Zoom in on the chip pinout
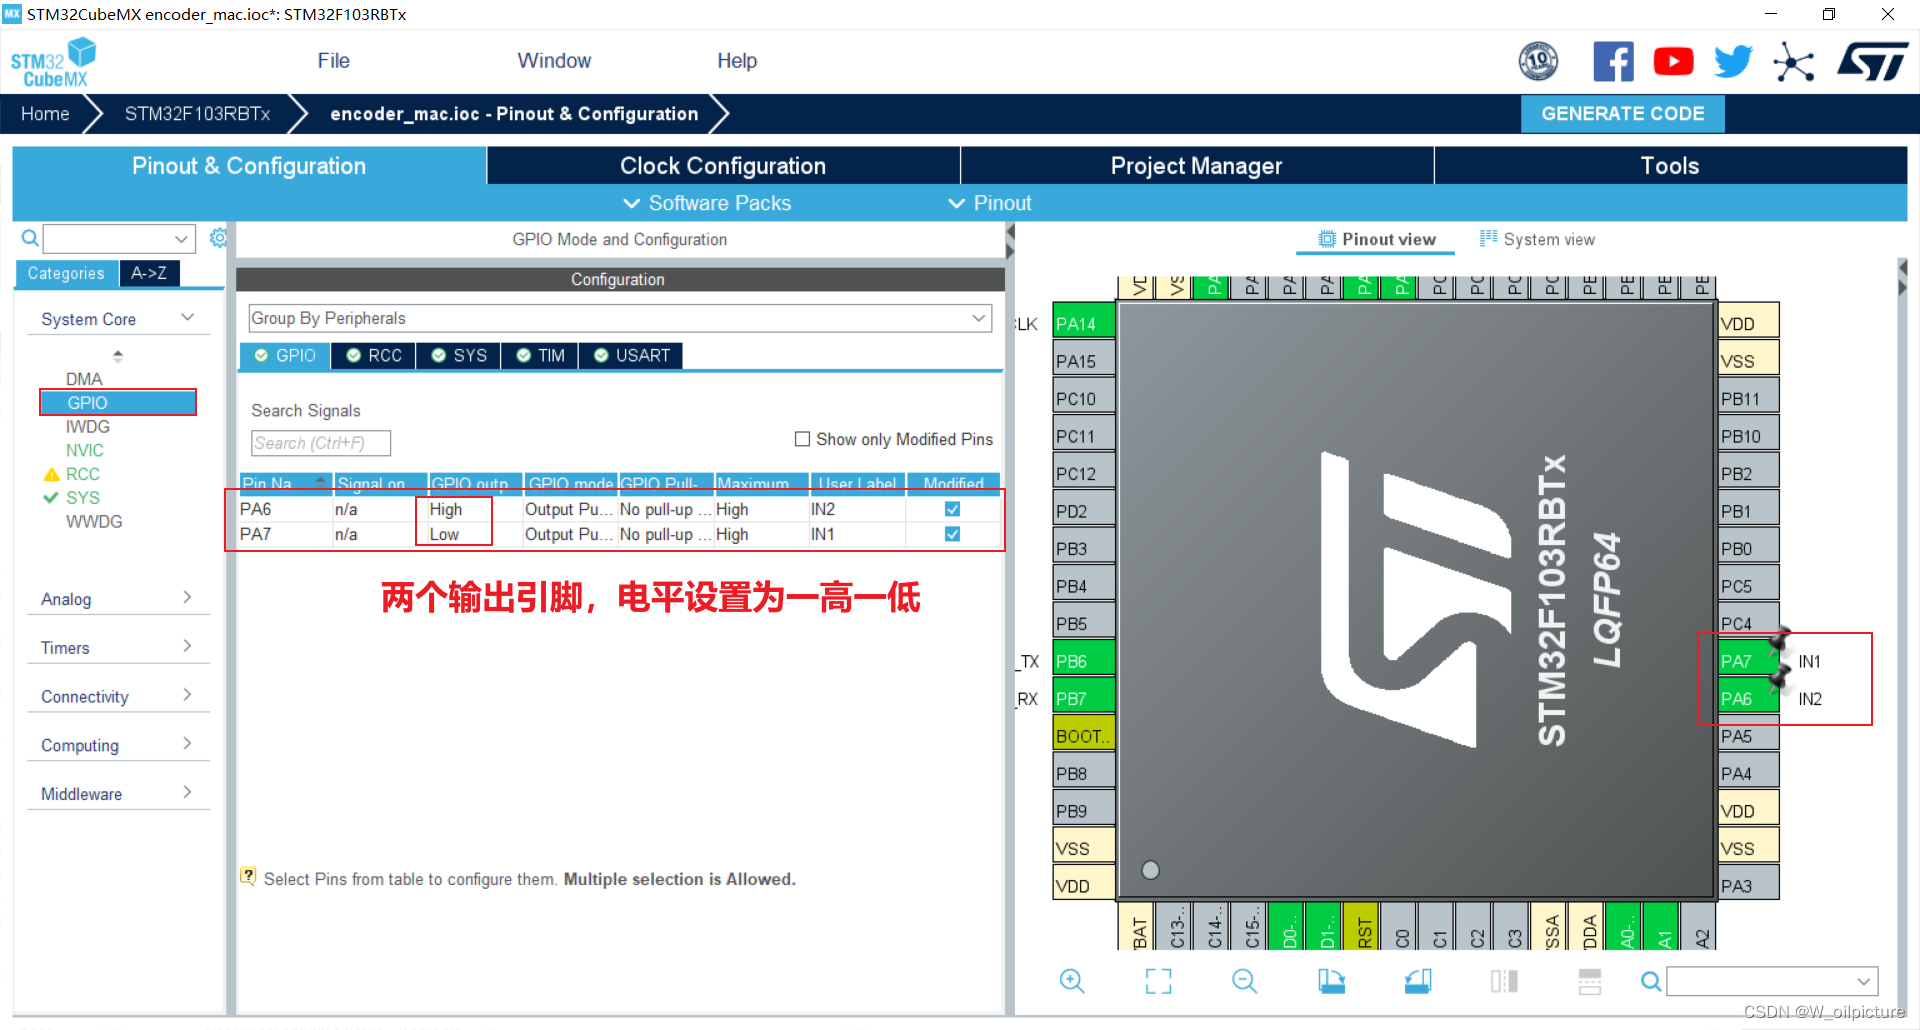 tap(1072, 981)
